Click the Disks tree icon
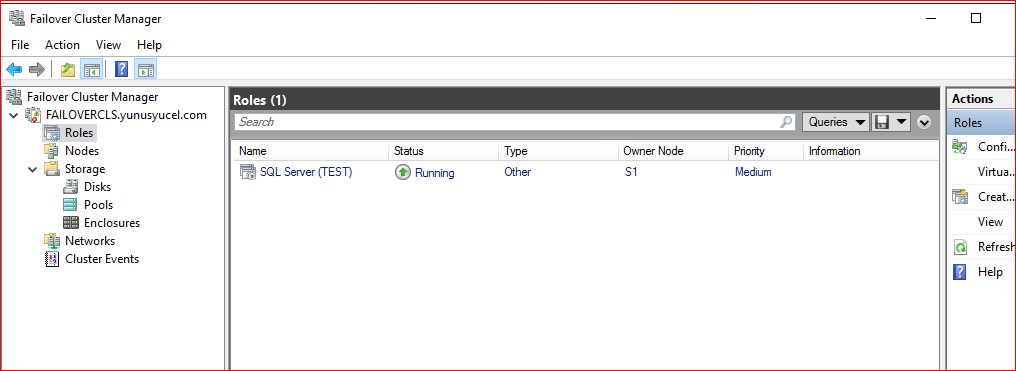Image resolution: width=1016 pixels, height=371 pixels. tap(70, 187)
